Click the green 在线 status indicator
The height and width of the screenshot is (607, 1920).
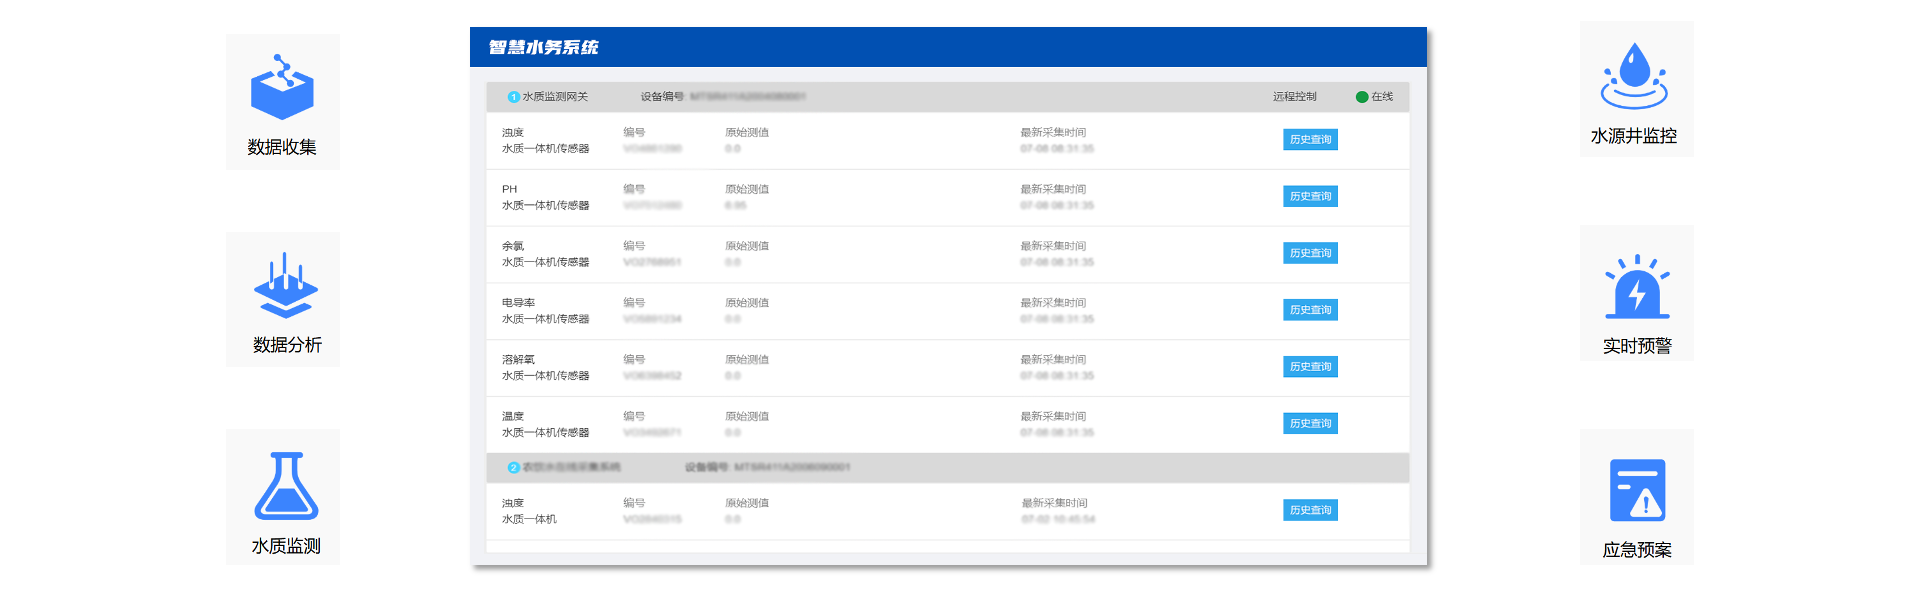(x=1362, y=97)
